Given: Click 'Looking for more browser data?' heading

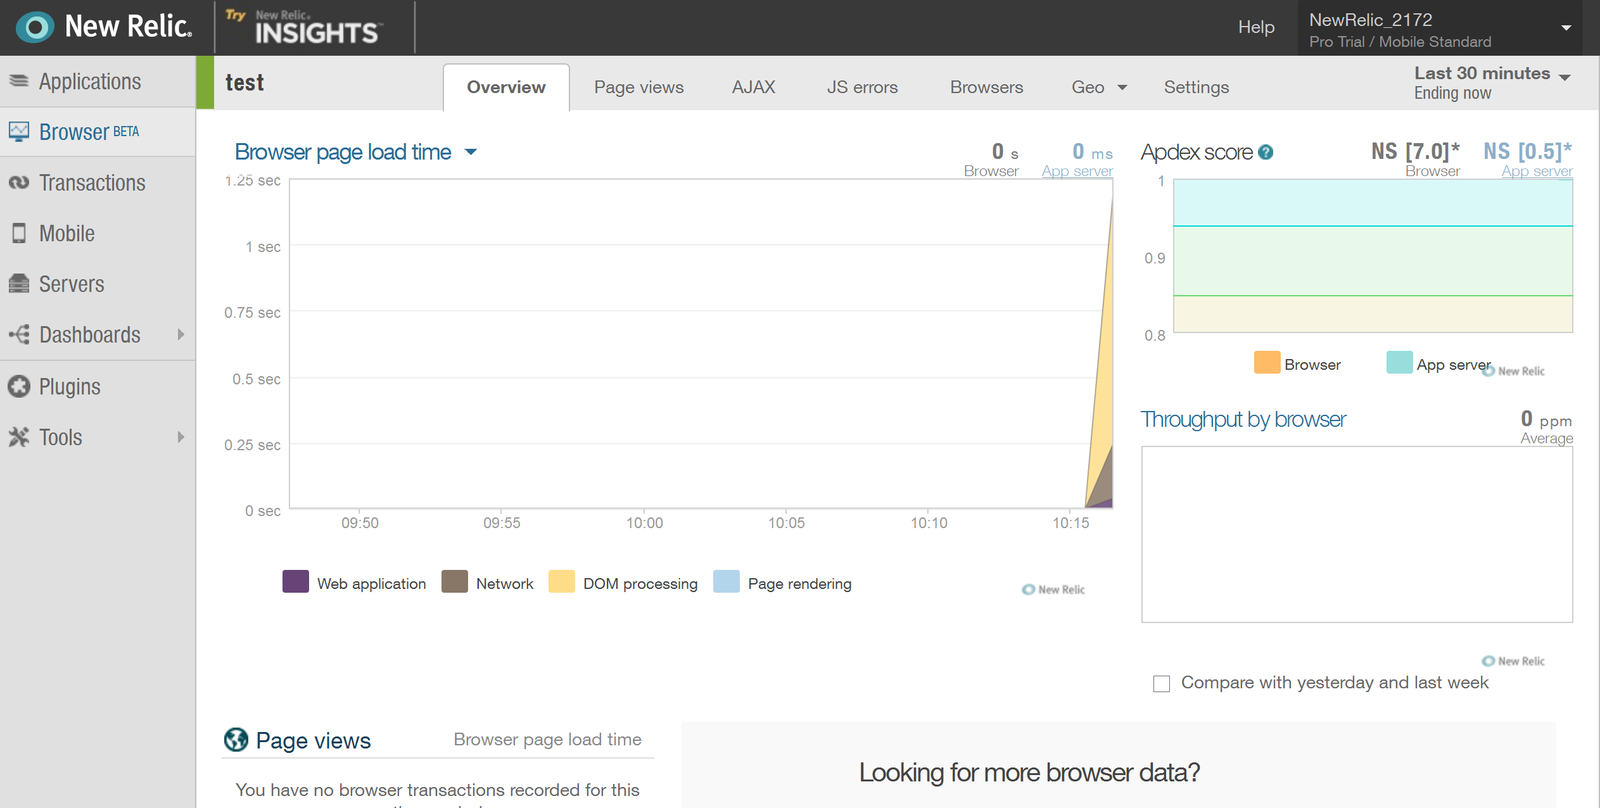Looking at the screenshot, I should tap(1029, 773).
